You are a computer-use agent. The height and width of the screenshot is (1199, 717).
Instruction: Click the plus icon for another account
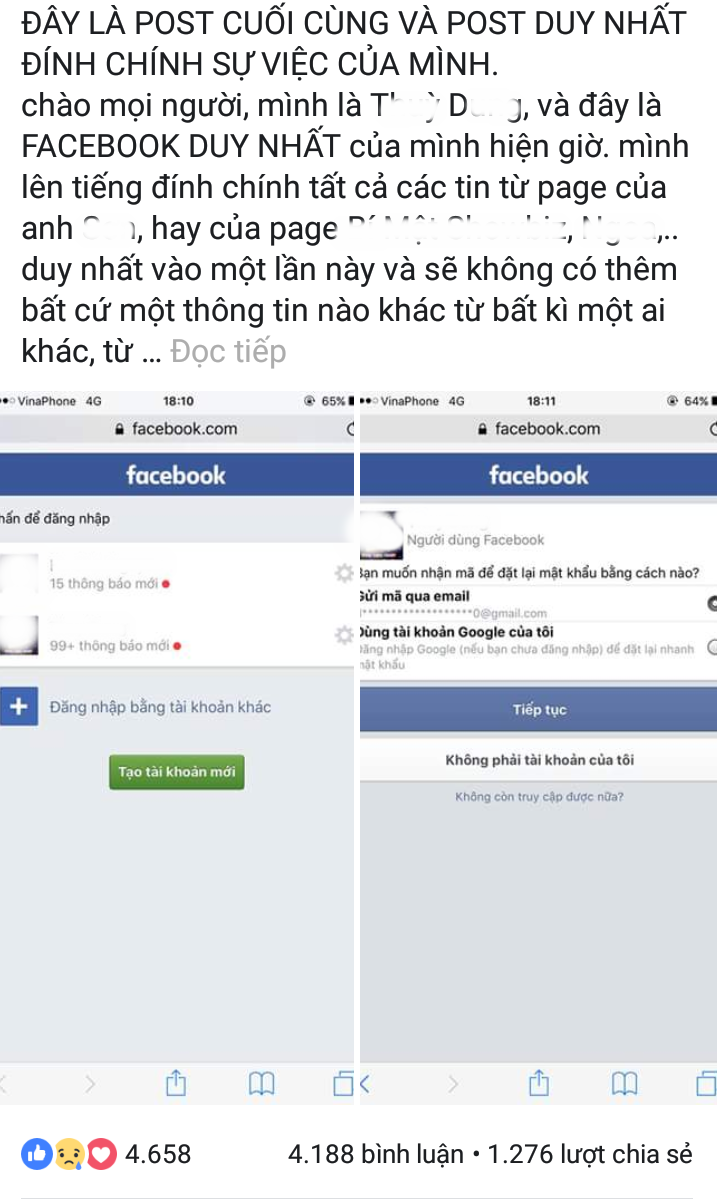pos(19,706)
